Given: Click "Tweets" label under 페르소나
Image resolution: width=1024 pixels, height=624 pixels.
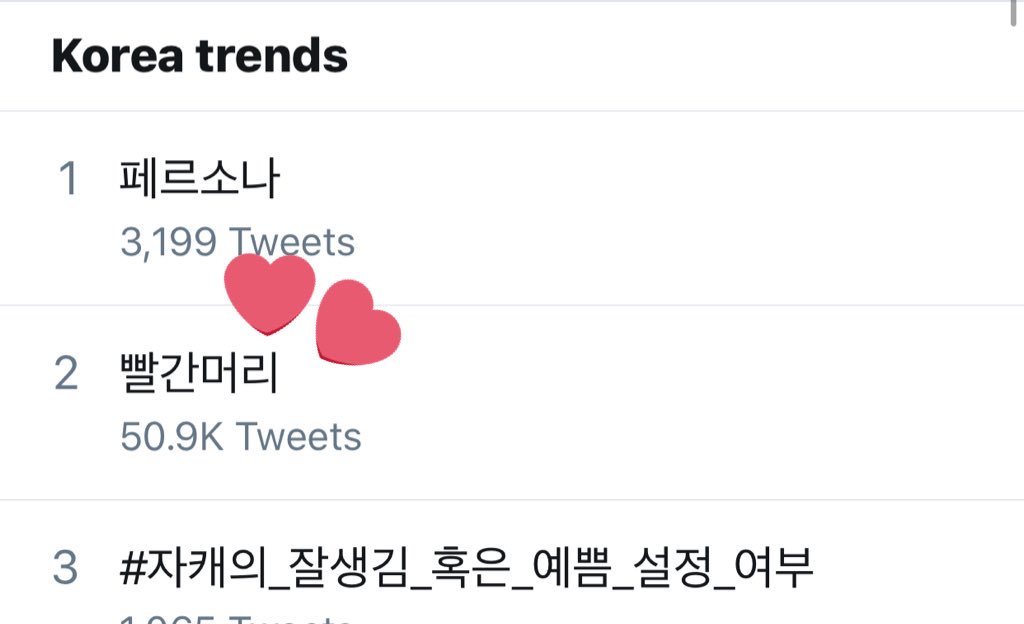Looking at the screenshot, I should pyautogui.click(x=293, y=243).
